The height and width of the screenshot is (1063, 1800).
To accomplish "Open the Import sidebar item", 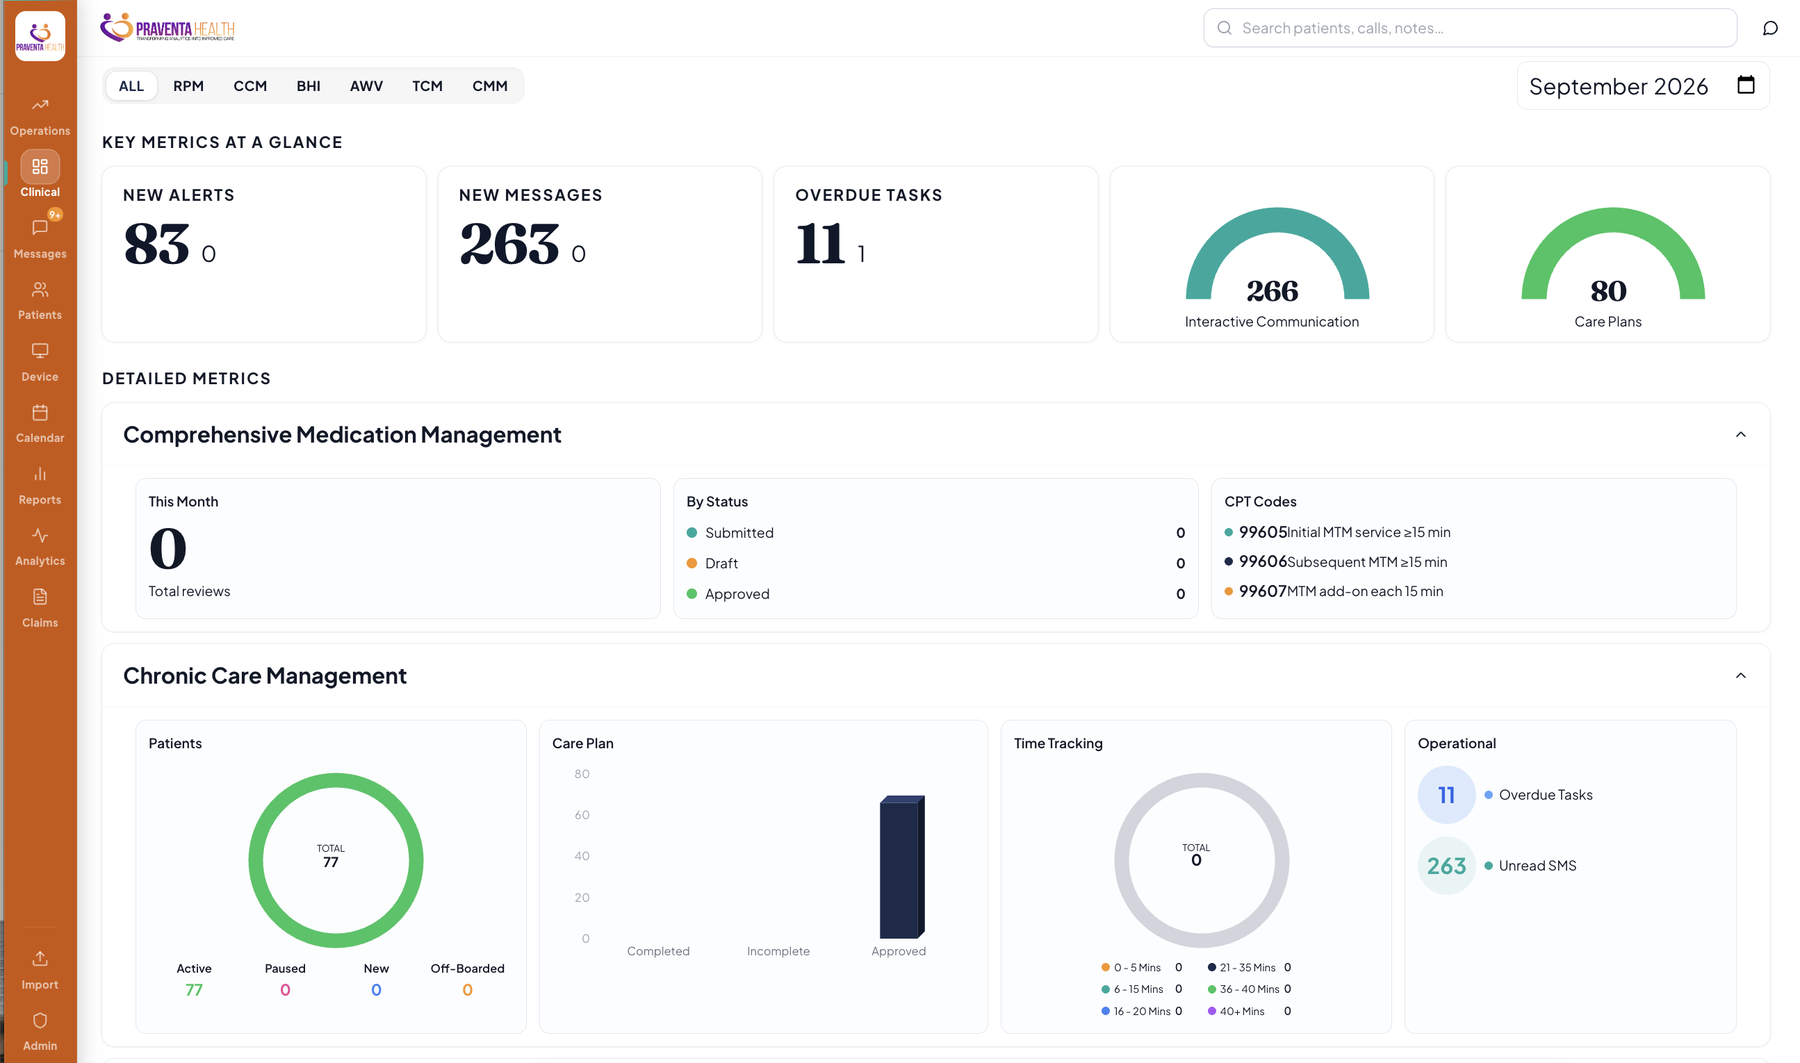I will coord(40,970).
